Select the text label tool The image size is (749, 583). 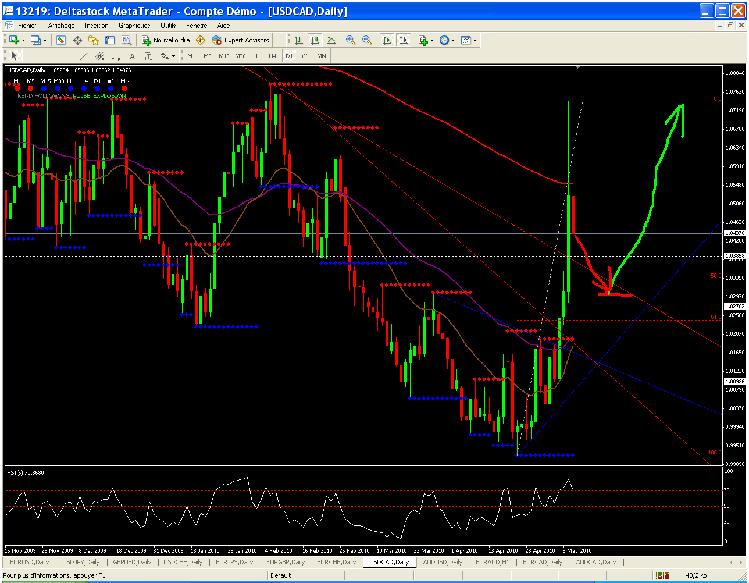(148, 56)
